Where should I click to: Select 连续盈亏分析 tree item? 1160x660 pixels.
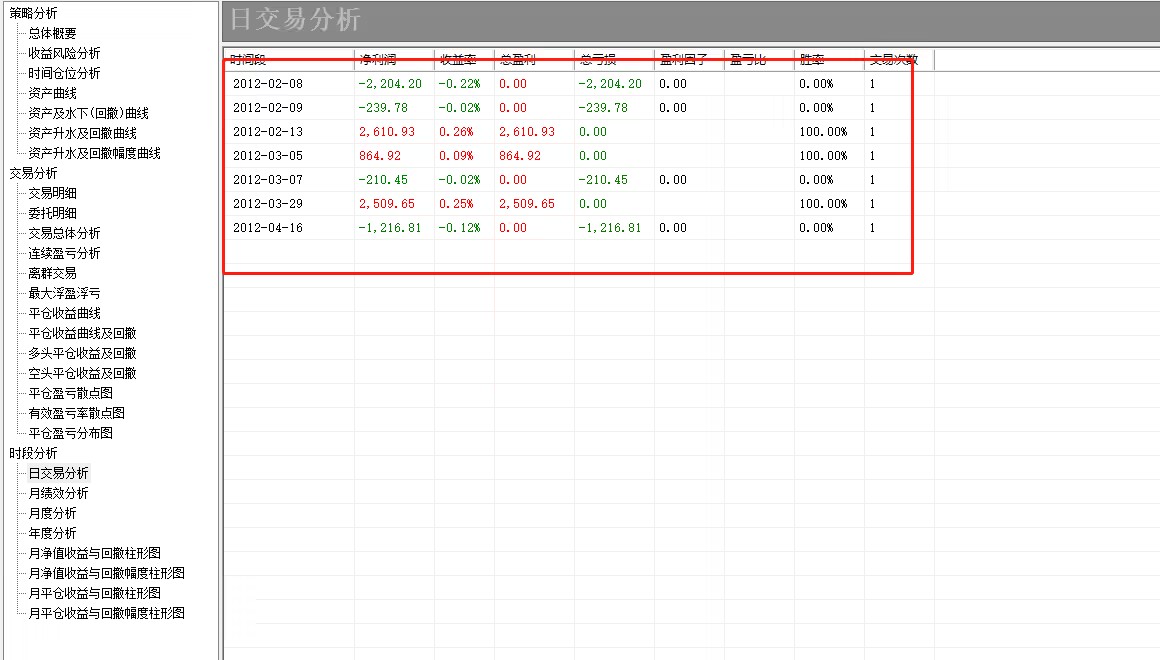[64, 253]
